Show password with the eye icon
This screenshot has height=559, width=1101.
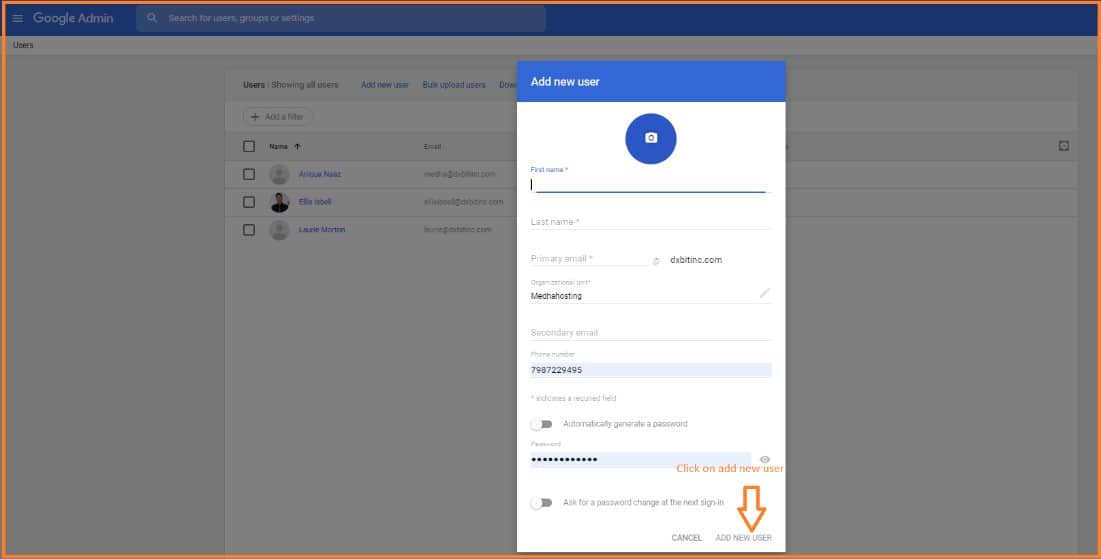click(765, 460)
